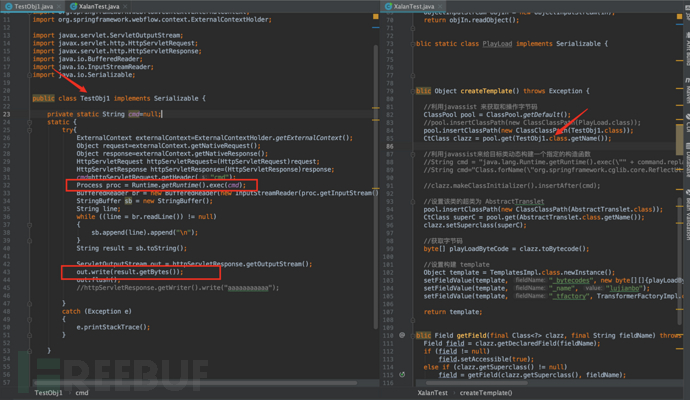Screen dimensions: 690x400
Task: Click TestObj1 class name in declaration
Action: point(95,99)
